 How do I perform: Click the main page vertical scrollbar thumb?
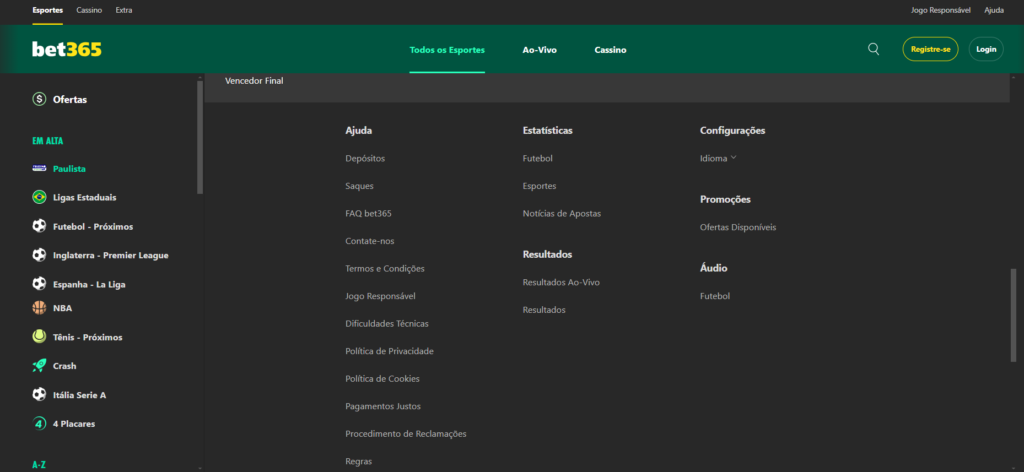pos(1014,315)
